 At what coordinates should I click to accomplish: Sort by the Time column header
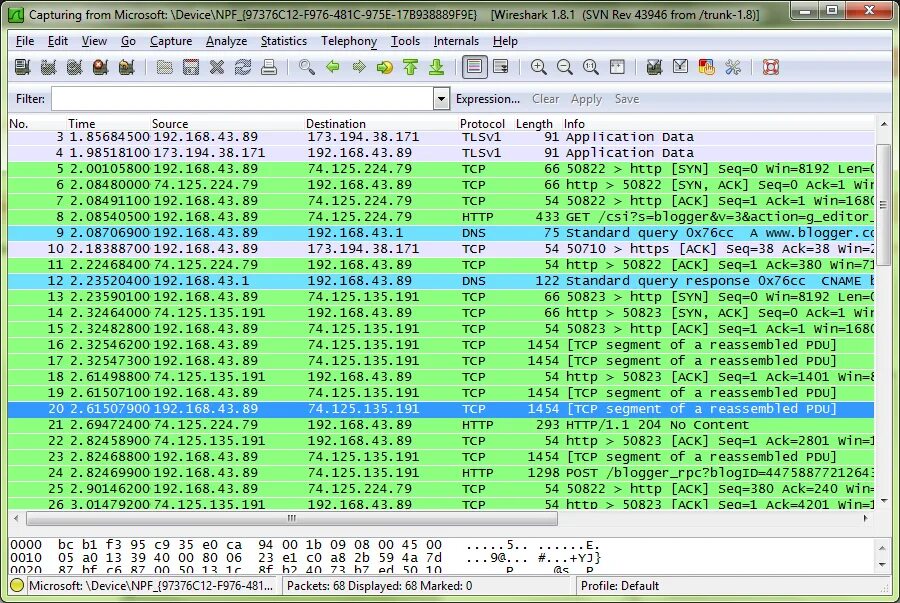[x=108, y=123]
